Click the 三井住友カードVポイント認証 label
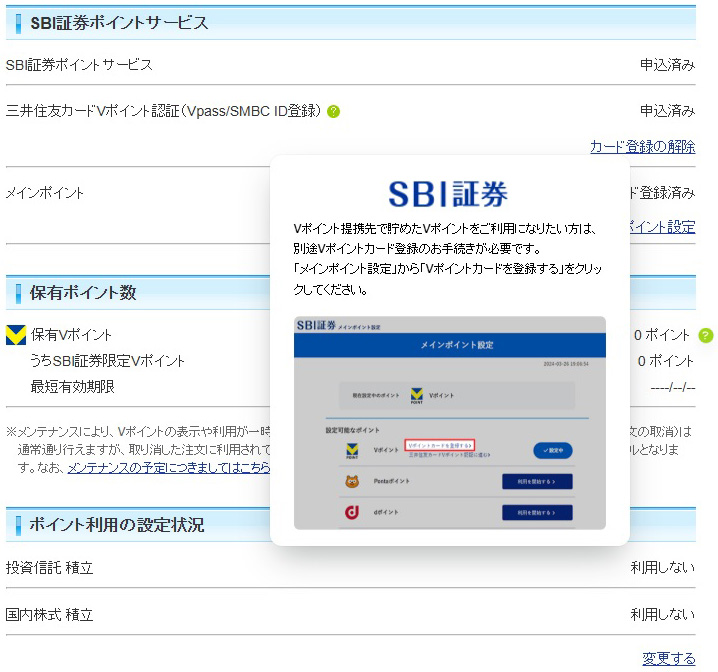 tap(163, 111)
